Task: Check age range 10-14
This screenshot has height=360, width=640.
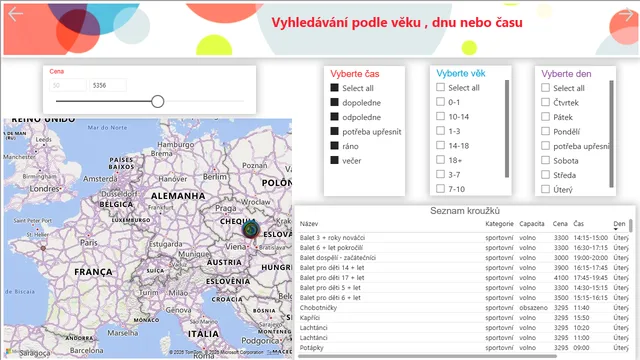Action: pos(440,116)
